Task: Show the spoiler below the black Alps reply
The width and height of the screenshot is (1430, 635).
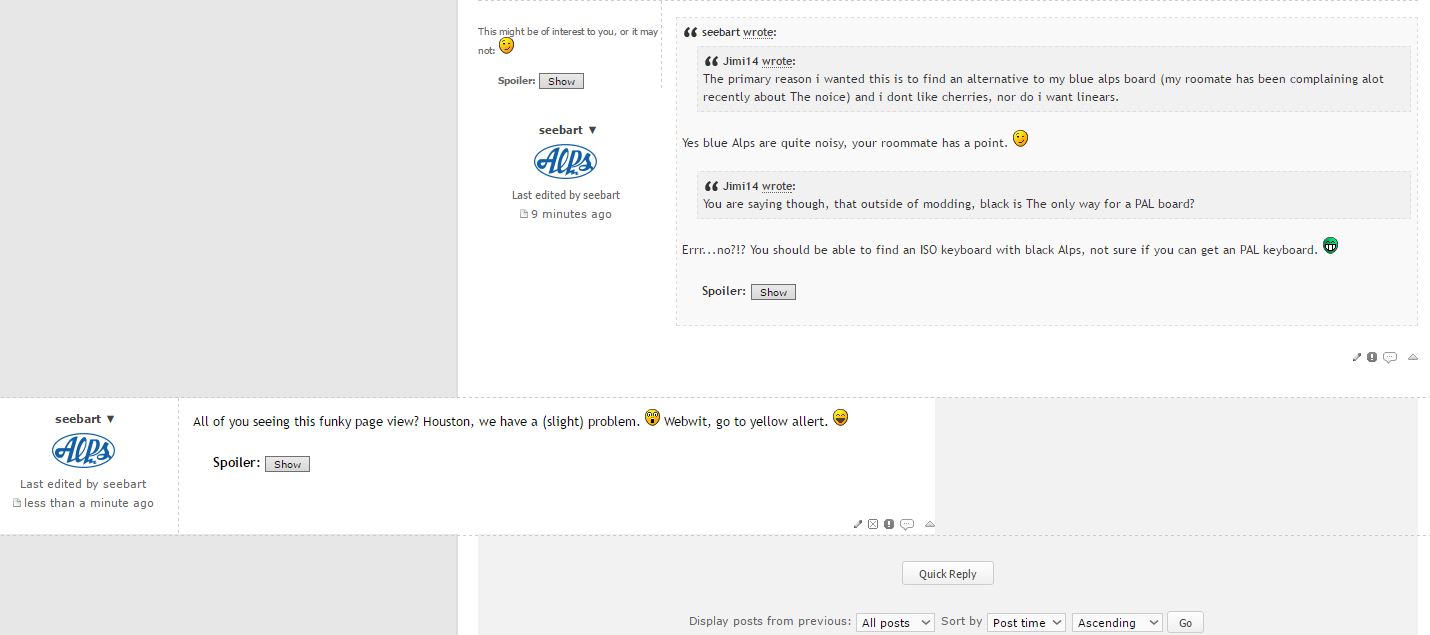Action: 773,292
